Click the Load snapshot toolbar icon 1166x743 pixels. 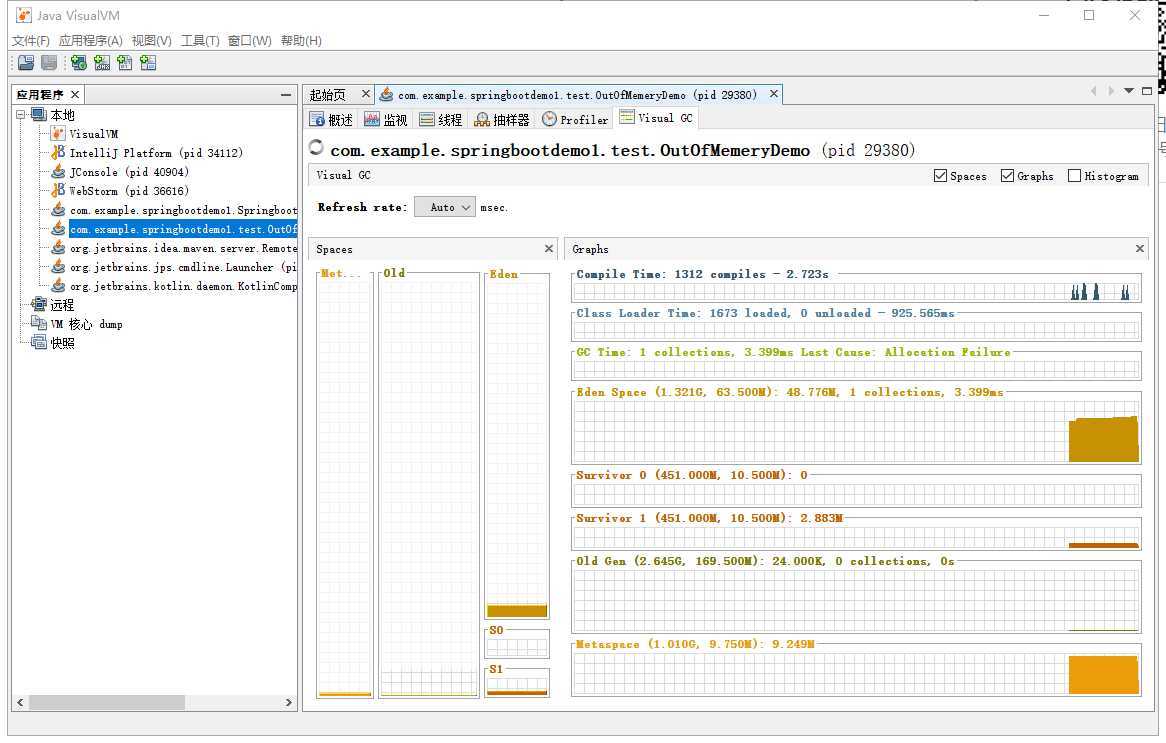[26, 63]
